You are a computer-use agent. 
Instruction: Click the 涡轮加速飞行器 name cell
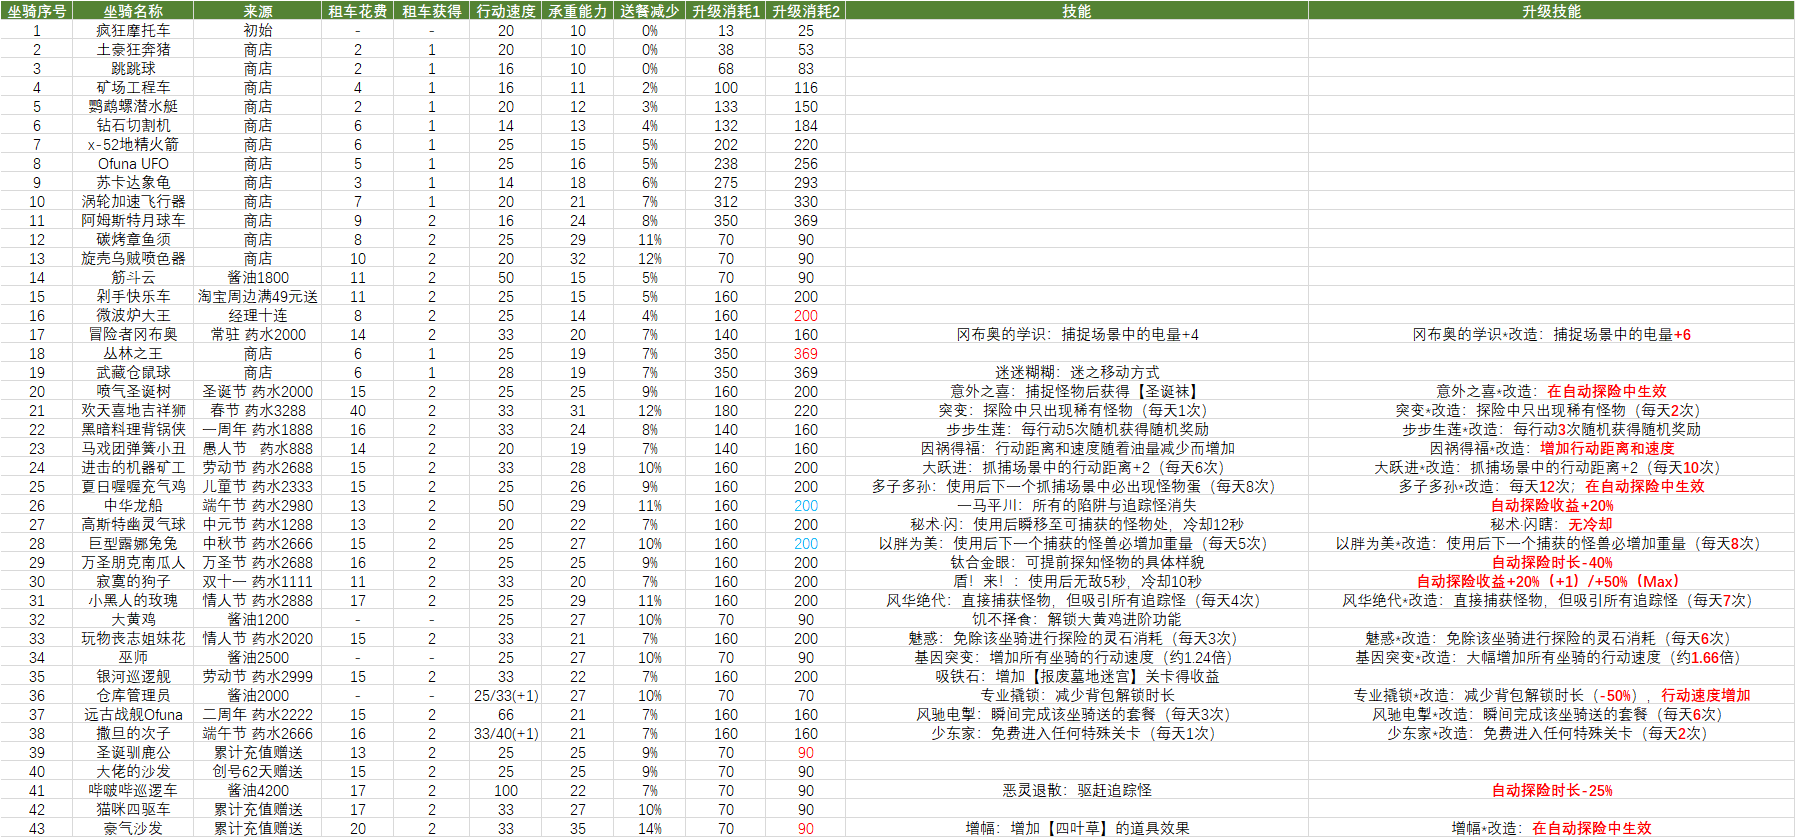click(133, 201)
